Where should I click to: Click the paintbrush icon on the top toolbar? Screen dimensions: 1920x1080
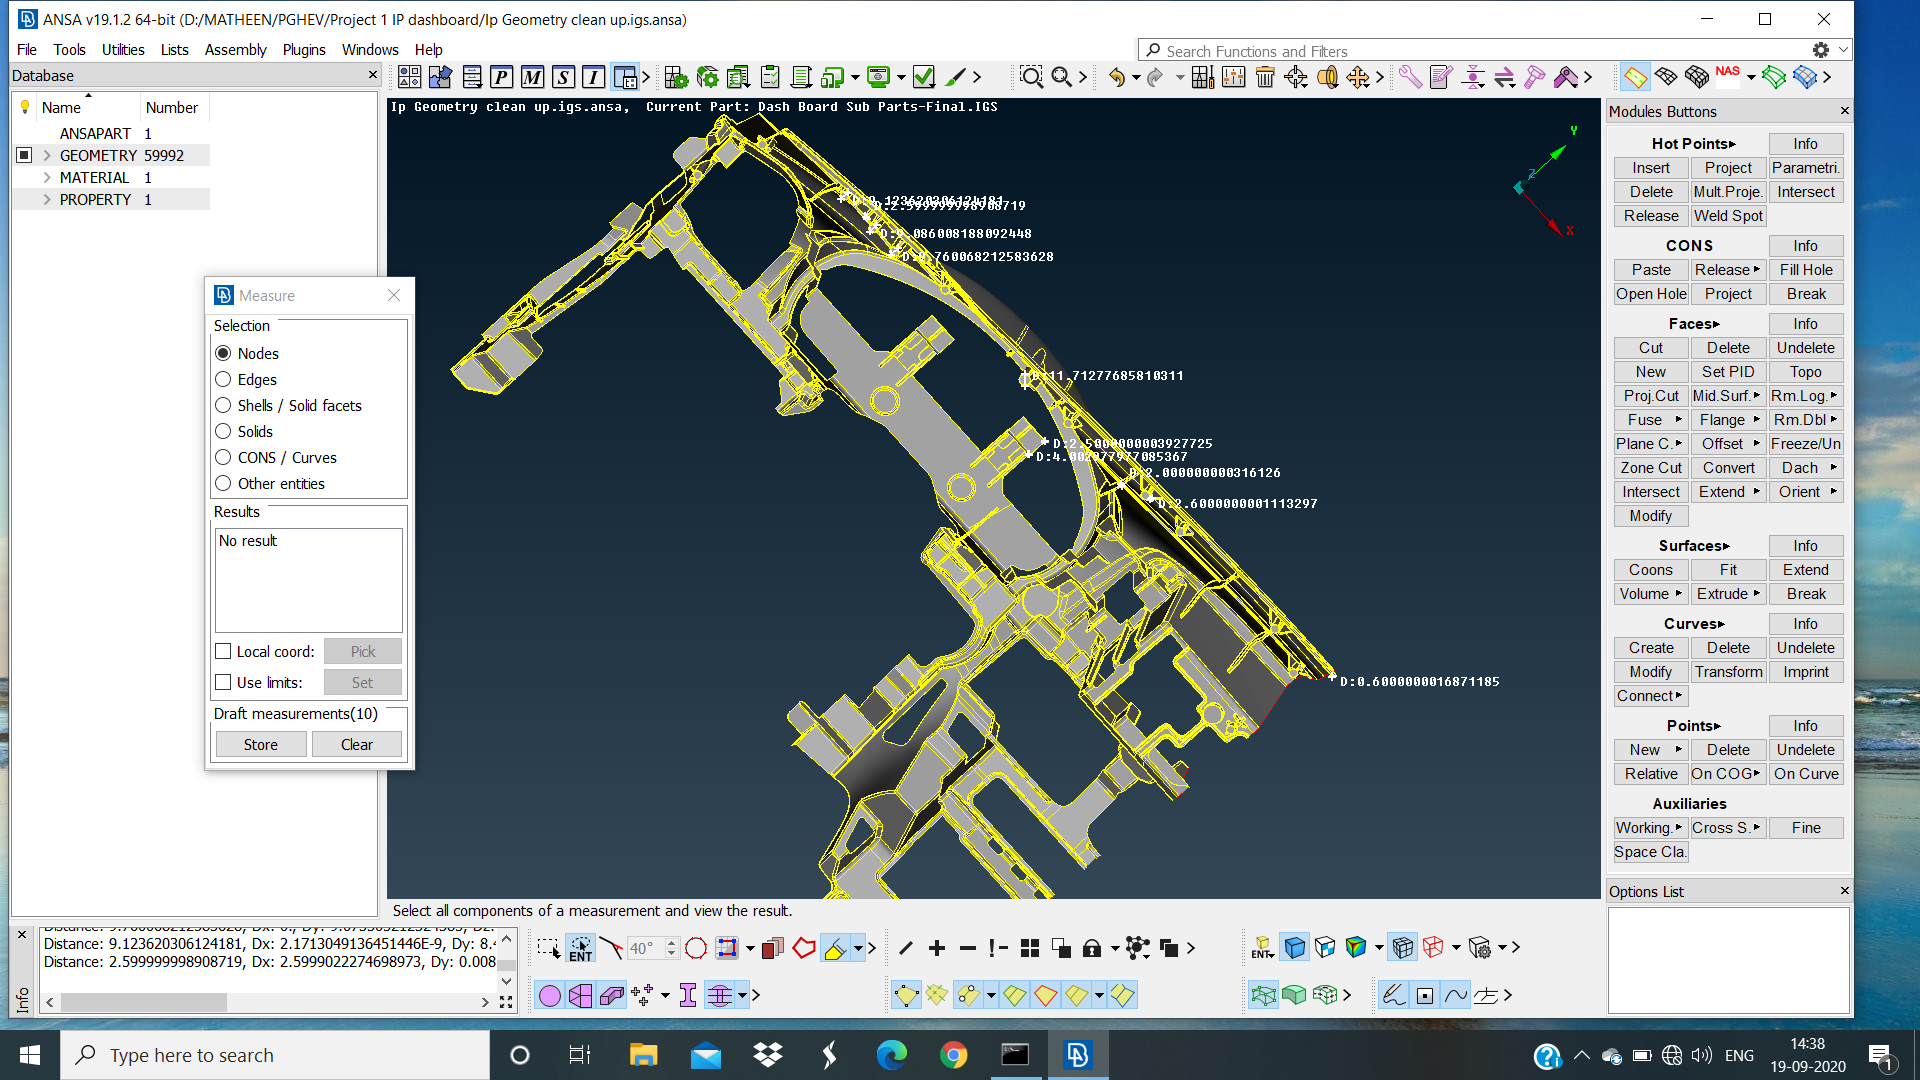click(x=956, y=76)
